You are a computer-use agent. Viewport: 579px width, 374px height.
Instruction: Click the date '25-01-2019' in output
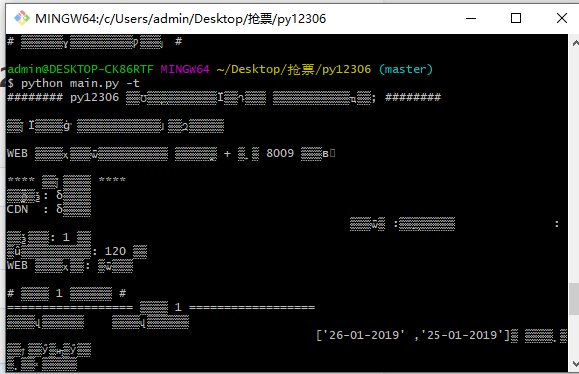pos(463,335)
